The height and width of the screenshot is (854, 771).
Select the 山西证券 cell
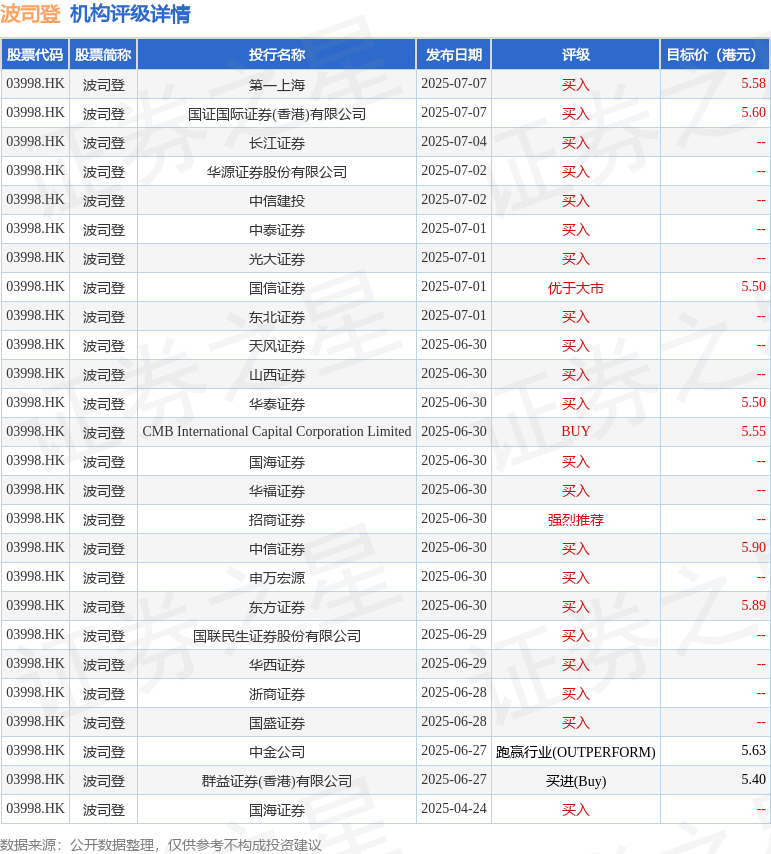[x=277, y=375]
